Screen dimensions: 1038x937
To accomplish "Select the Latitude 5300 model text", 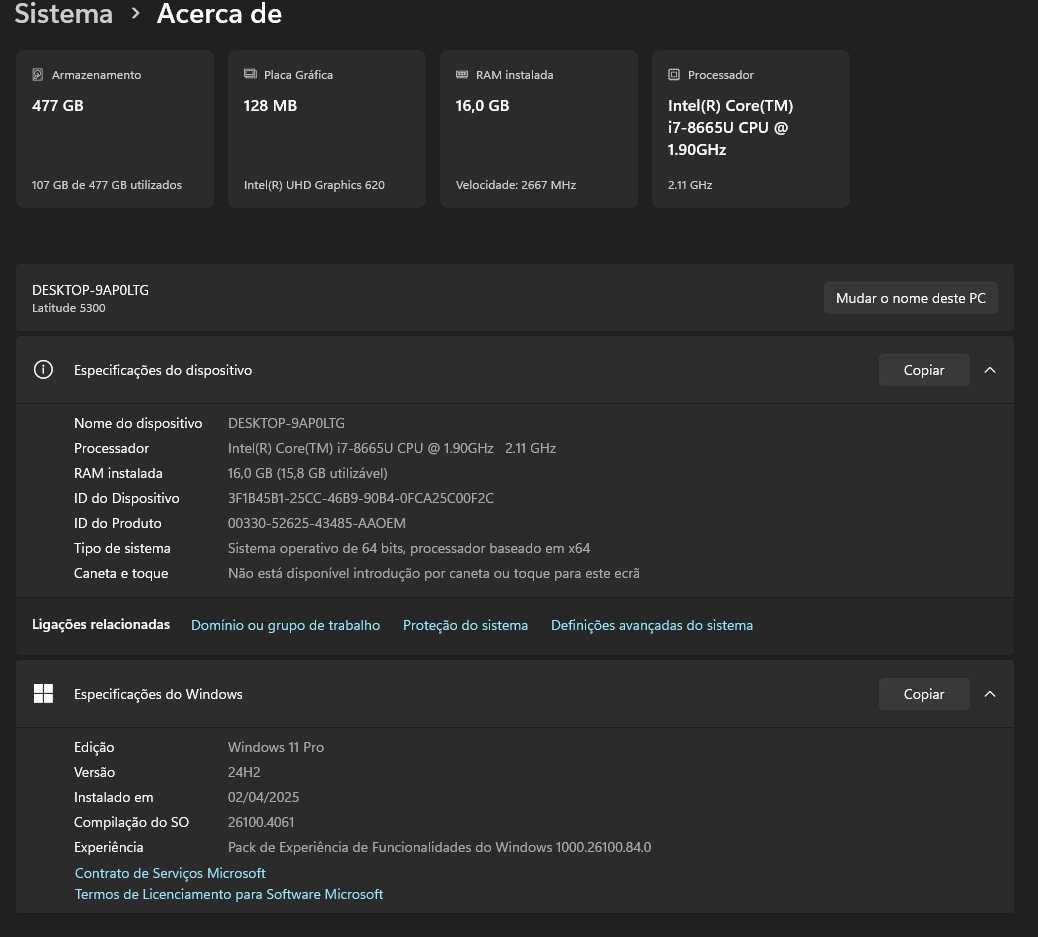I will click(x=68, y=308).
